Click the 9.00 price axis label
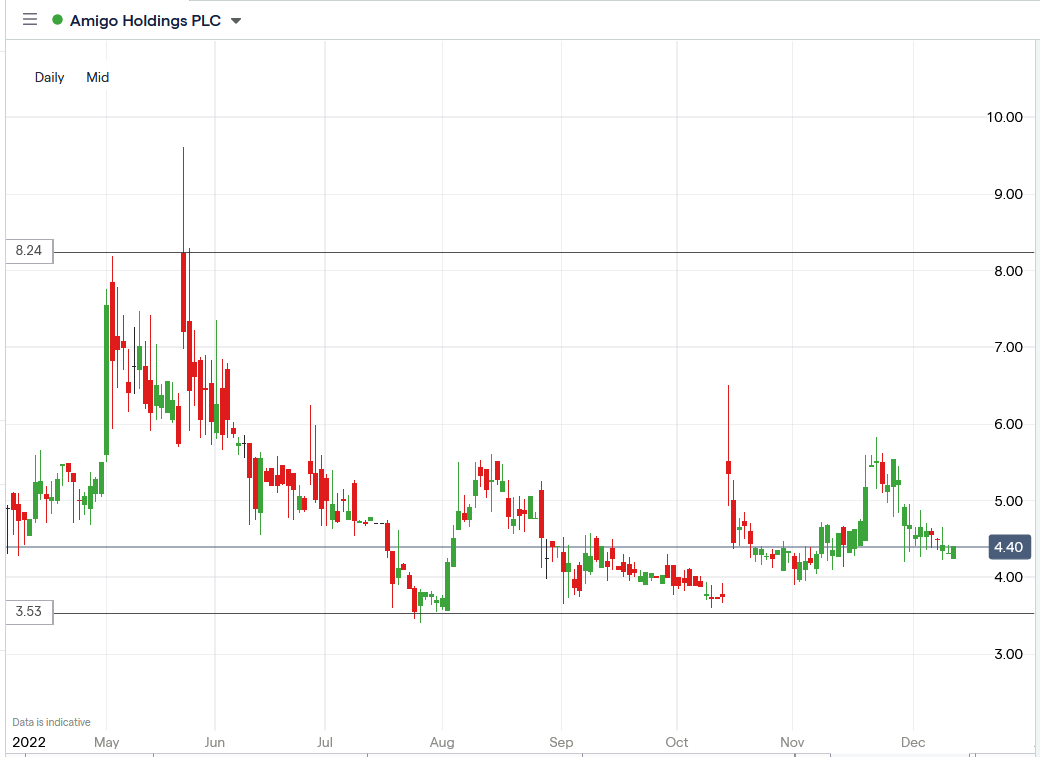1040x757 pixels. pos(1008,194)
